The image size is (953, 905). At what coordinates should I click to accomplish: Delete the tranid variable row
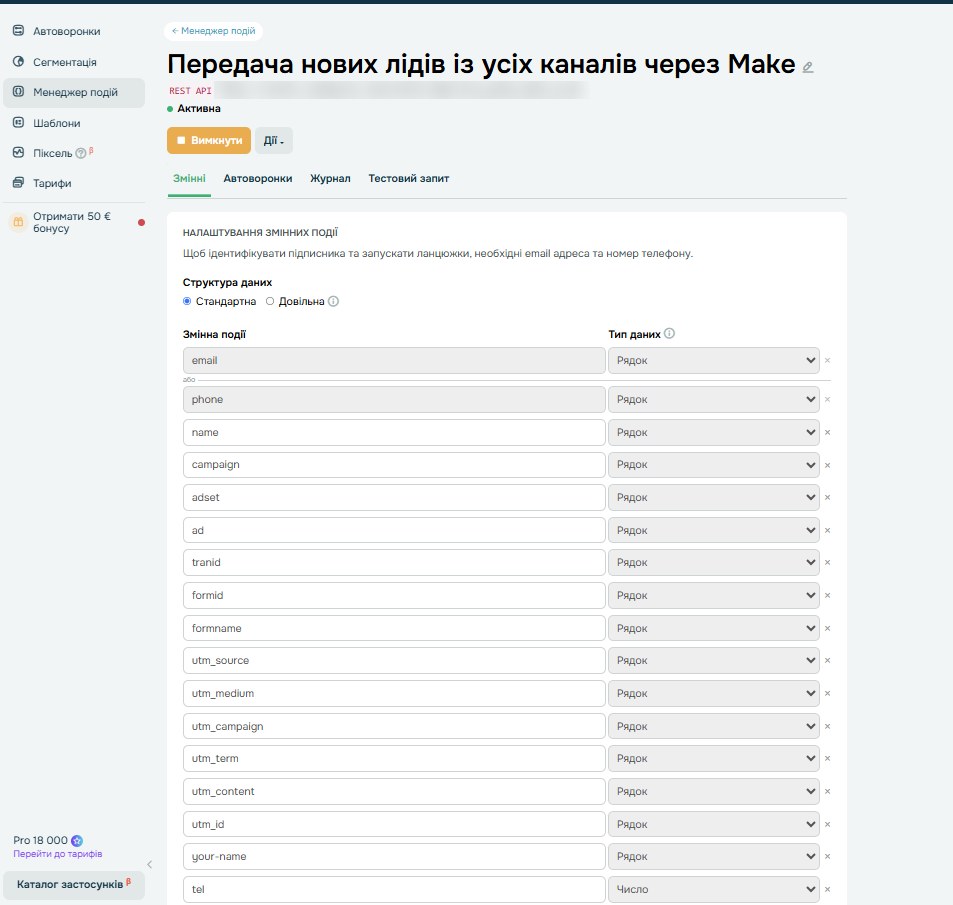tap(827, 562)
